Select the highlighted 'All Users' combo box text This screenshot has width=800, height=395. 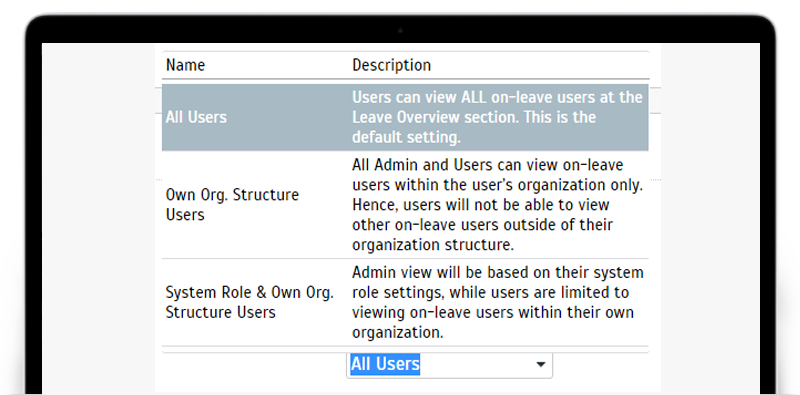point(385,364)
